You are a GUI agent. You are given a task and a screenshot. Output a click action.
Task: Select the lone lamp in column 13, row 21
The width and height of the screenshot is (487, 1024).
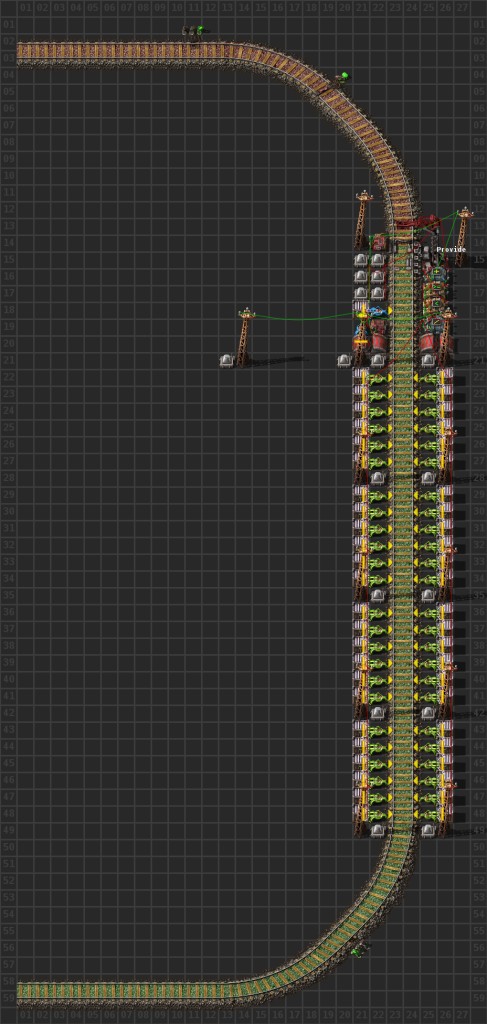227,360
